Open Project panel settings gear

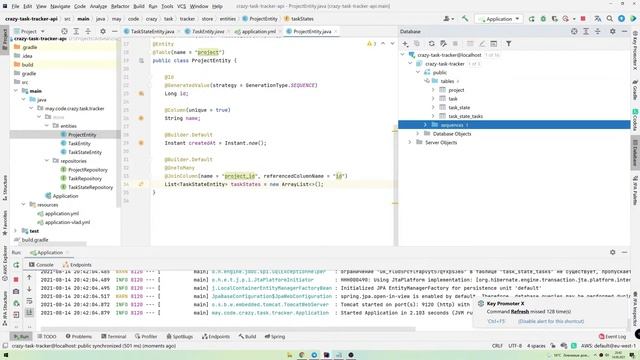103,31
